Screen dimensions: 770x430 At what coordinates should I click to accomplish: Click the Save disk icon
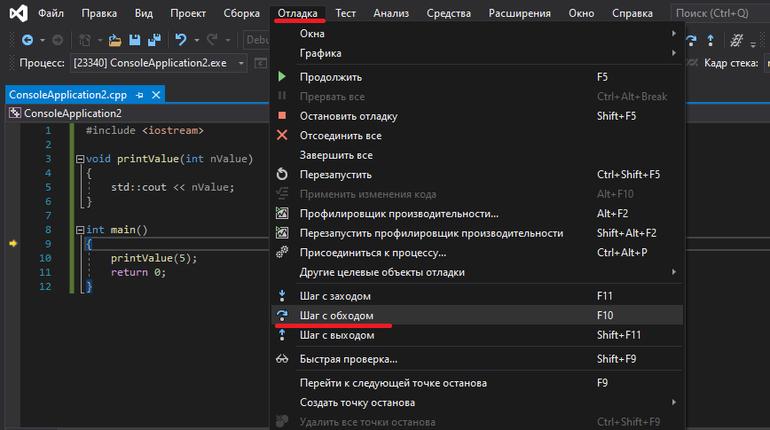135,40
